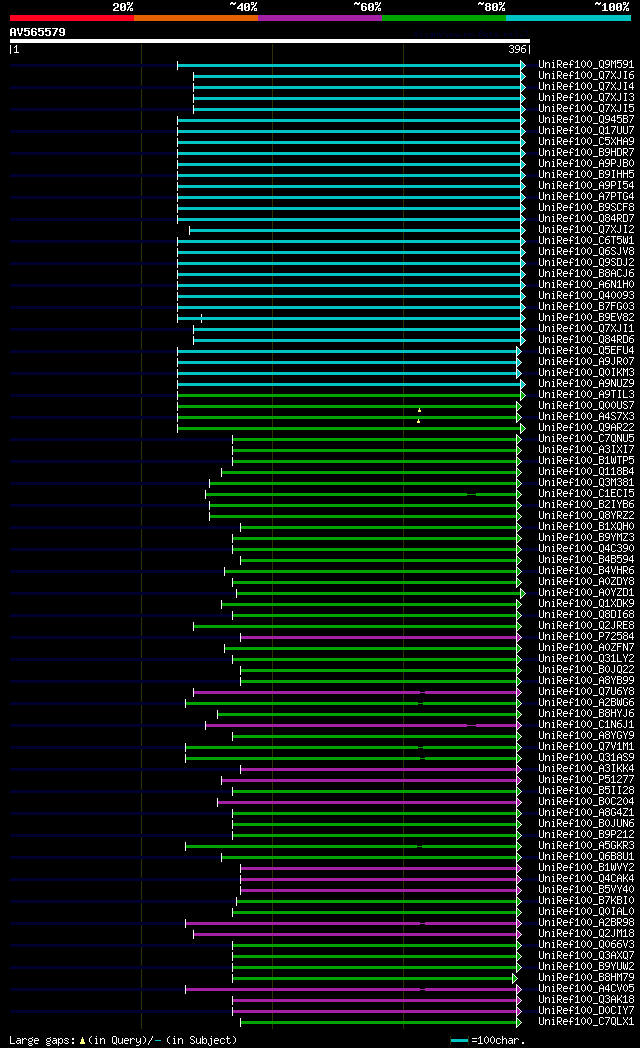The height and width of the screenshot is (1048, 640).
Task: Click the yellow gap marker on A4S7X3 row
Action: 419,420
